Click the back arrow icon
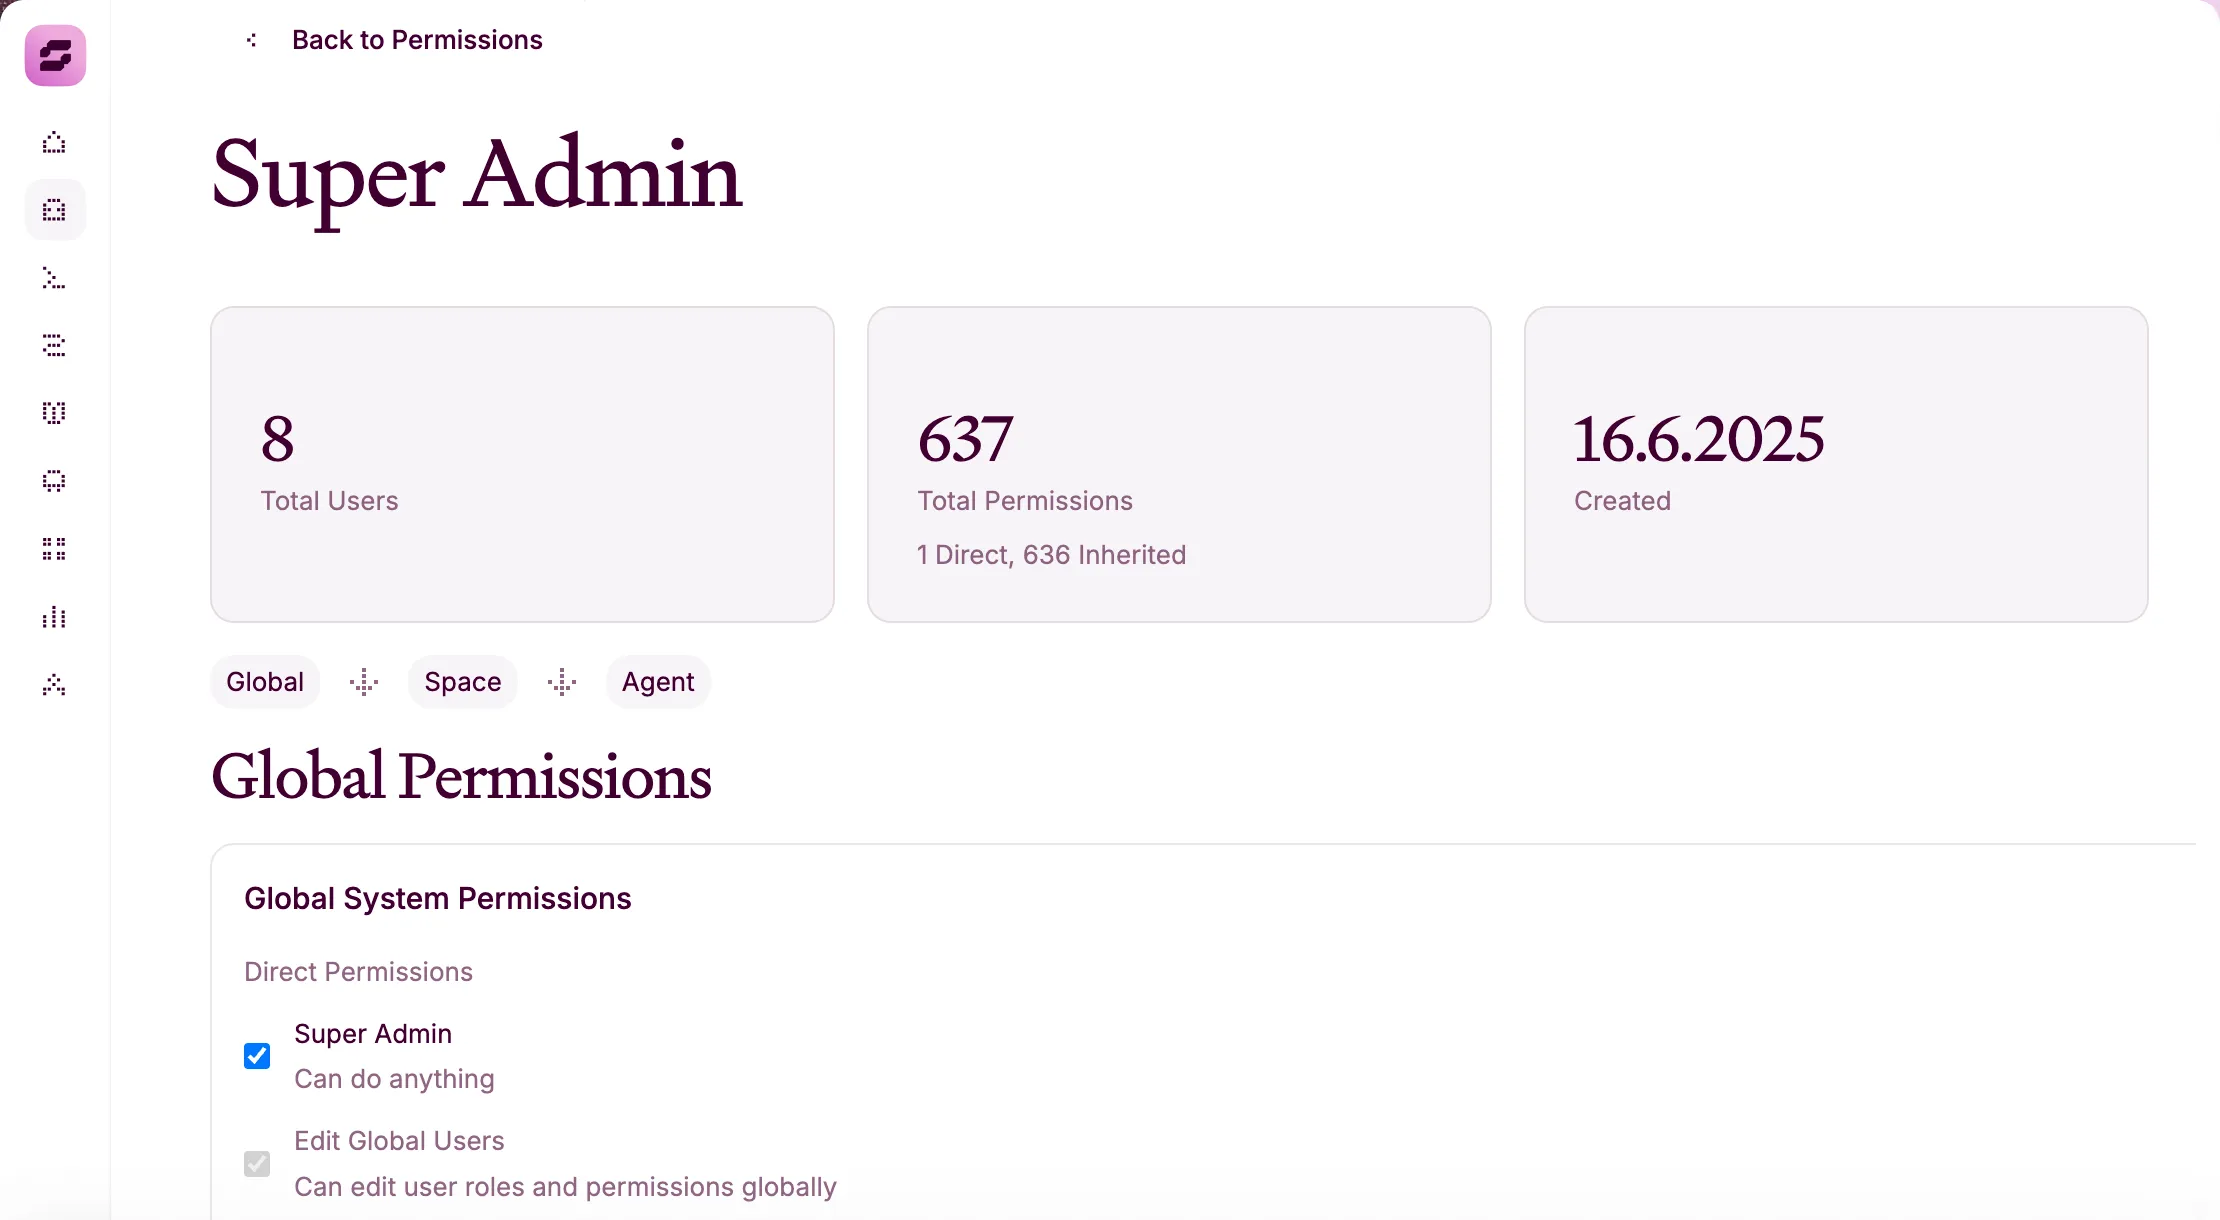This screenshot has width=2220, height=1220. click(x=251, y=40)
